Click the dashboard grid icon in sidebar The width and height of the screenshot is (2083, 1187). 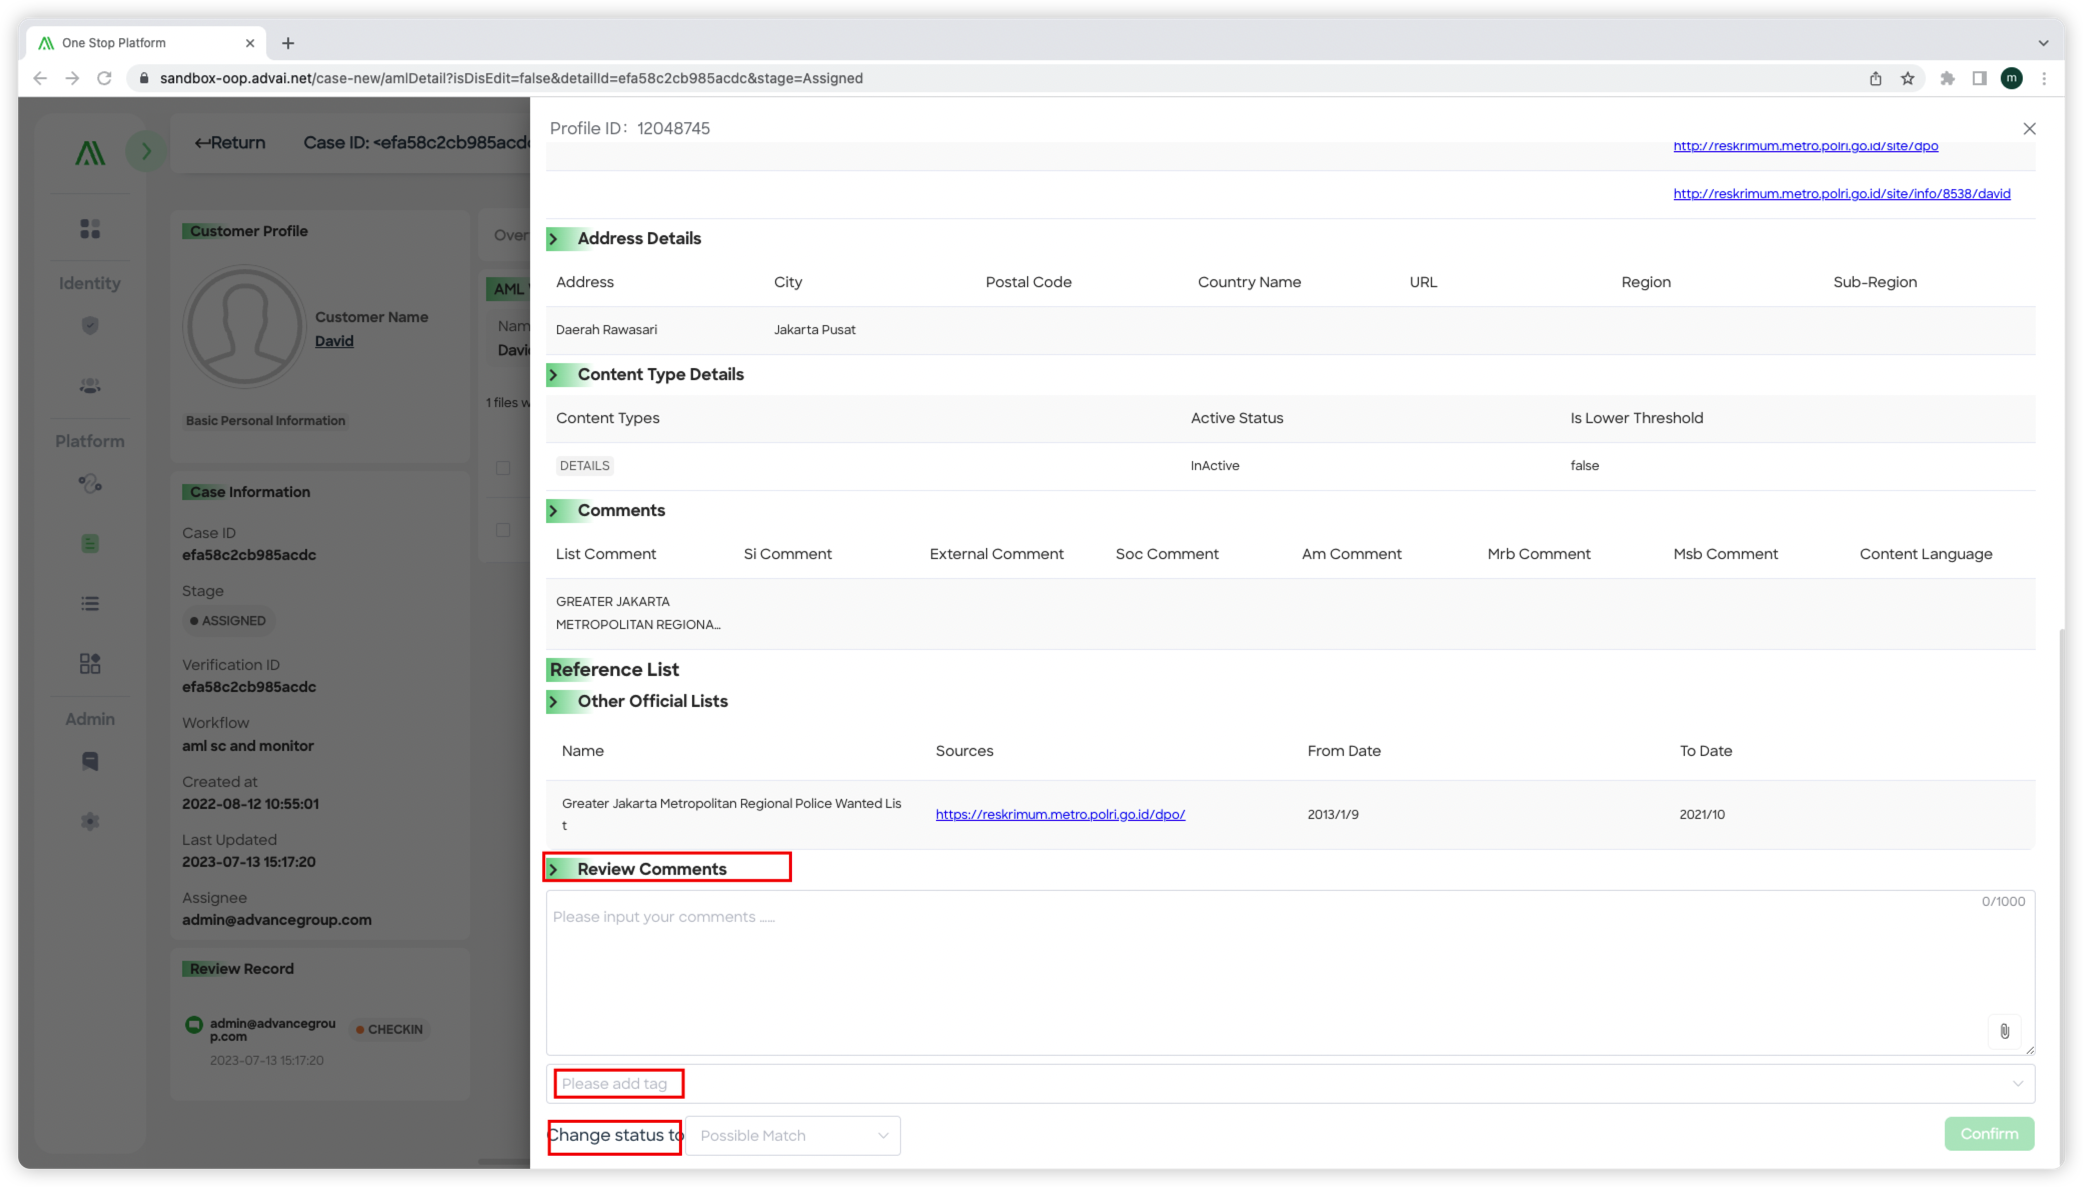point(89,229)
